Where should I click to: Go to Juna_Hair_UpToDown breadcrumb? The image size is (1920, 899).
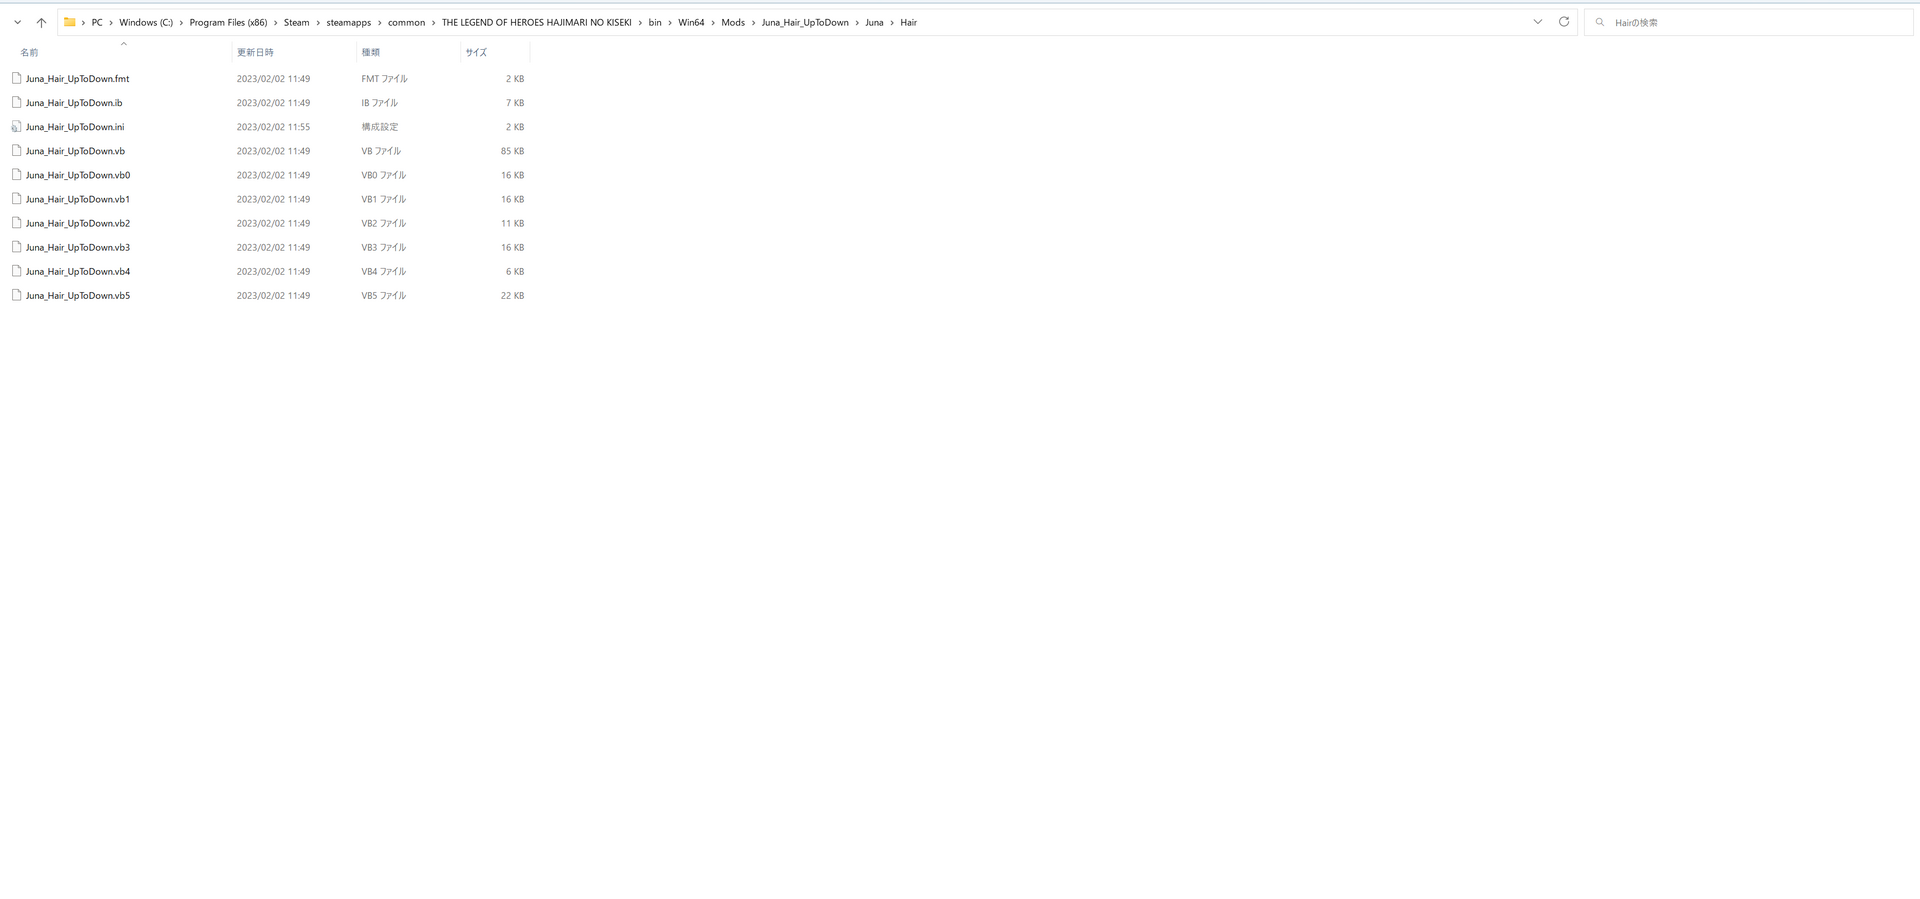805,22
